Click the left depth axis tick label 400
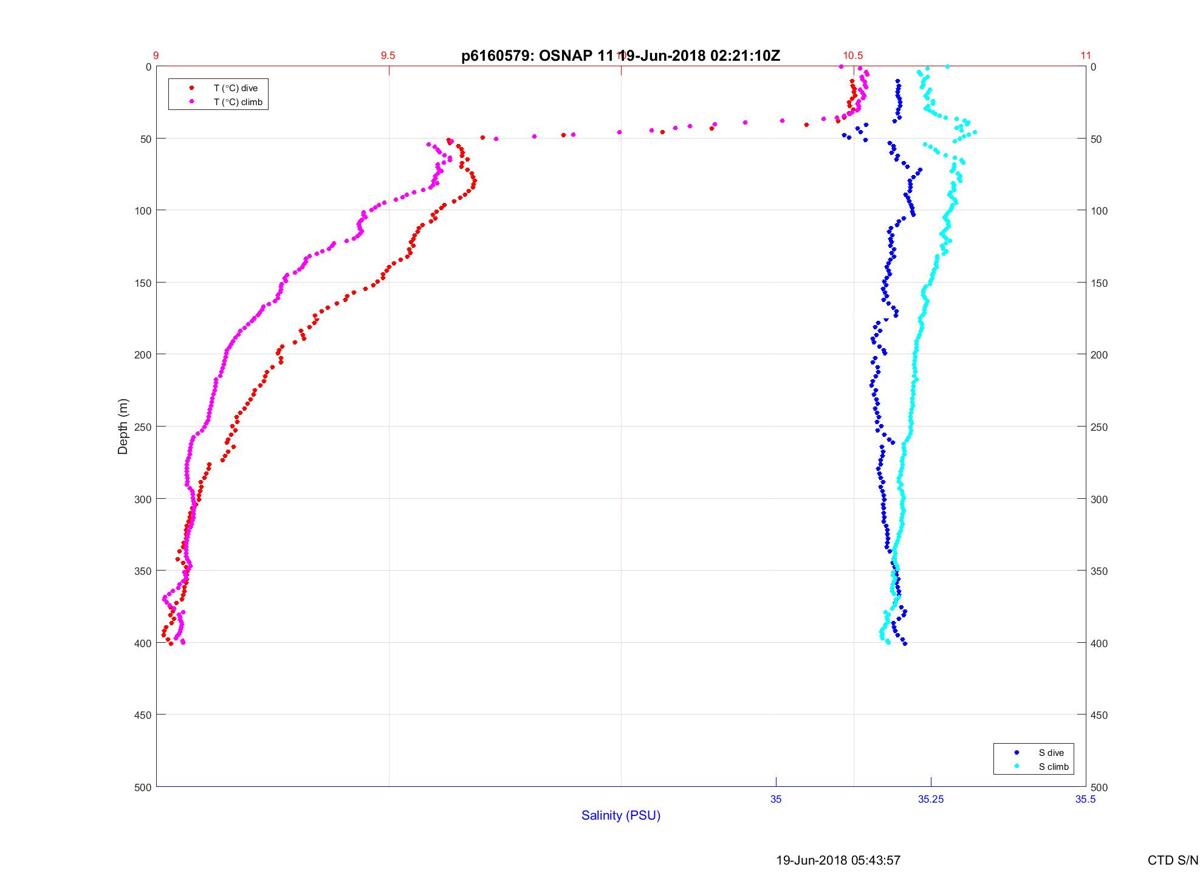 pyautogui.click(x=142, y=643)
